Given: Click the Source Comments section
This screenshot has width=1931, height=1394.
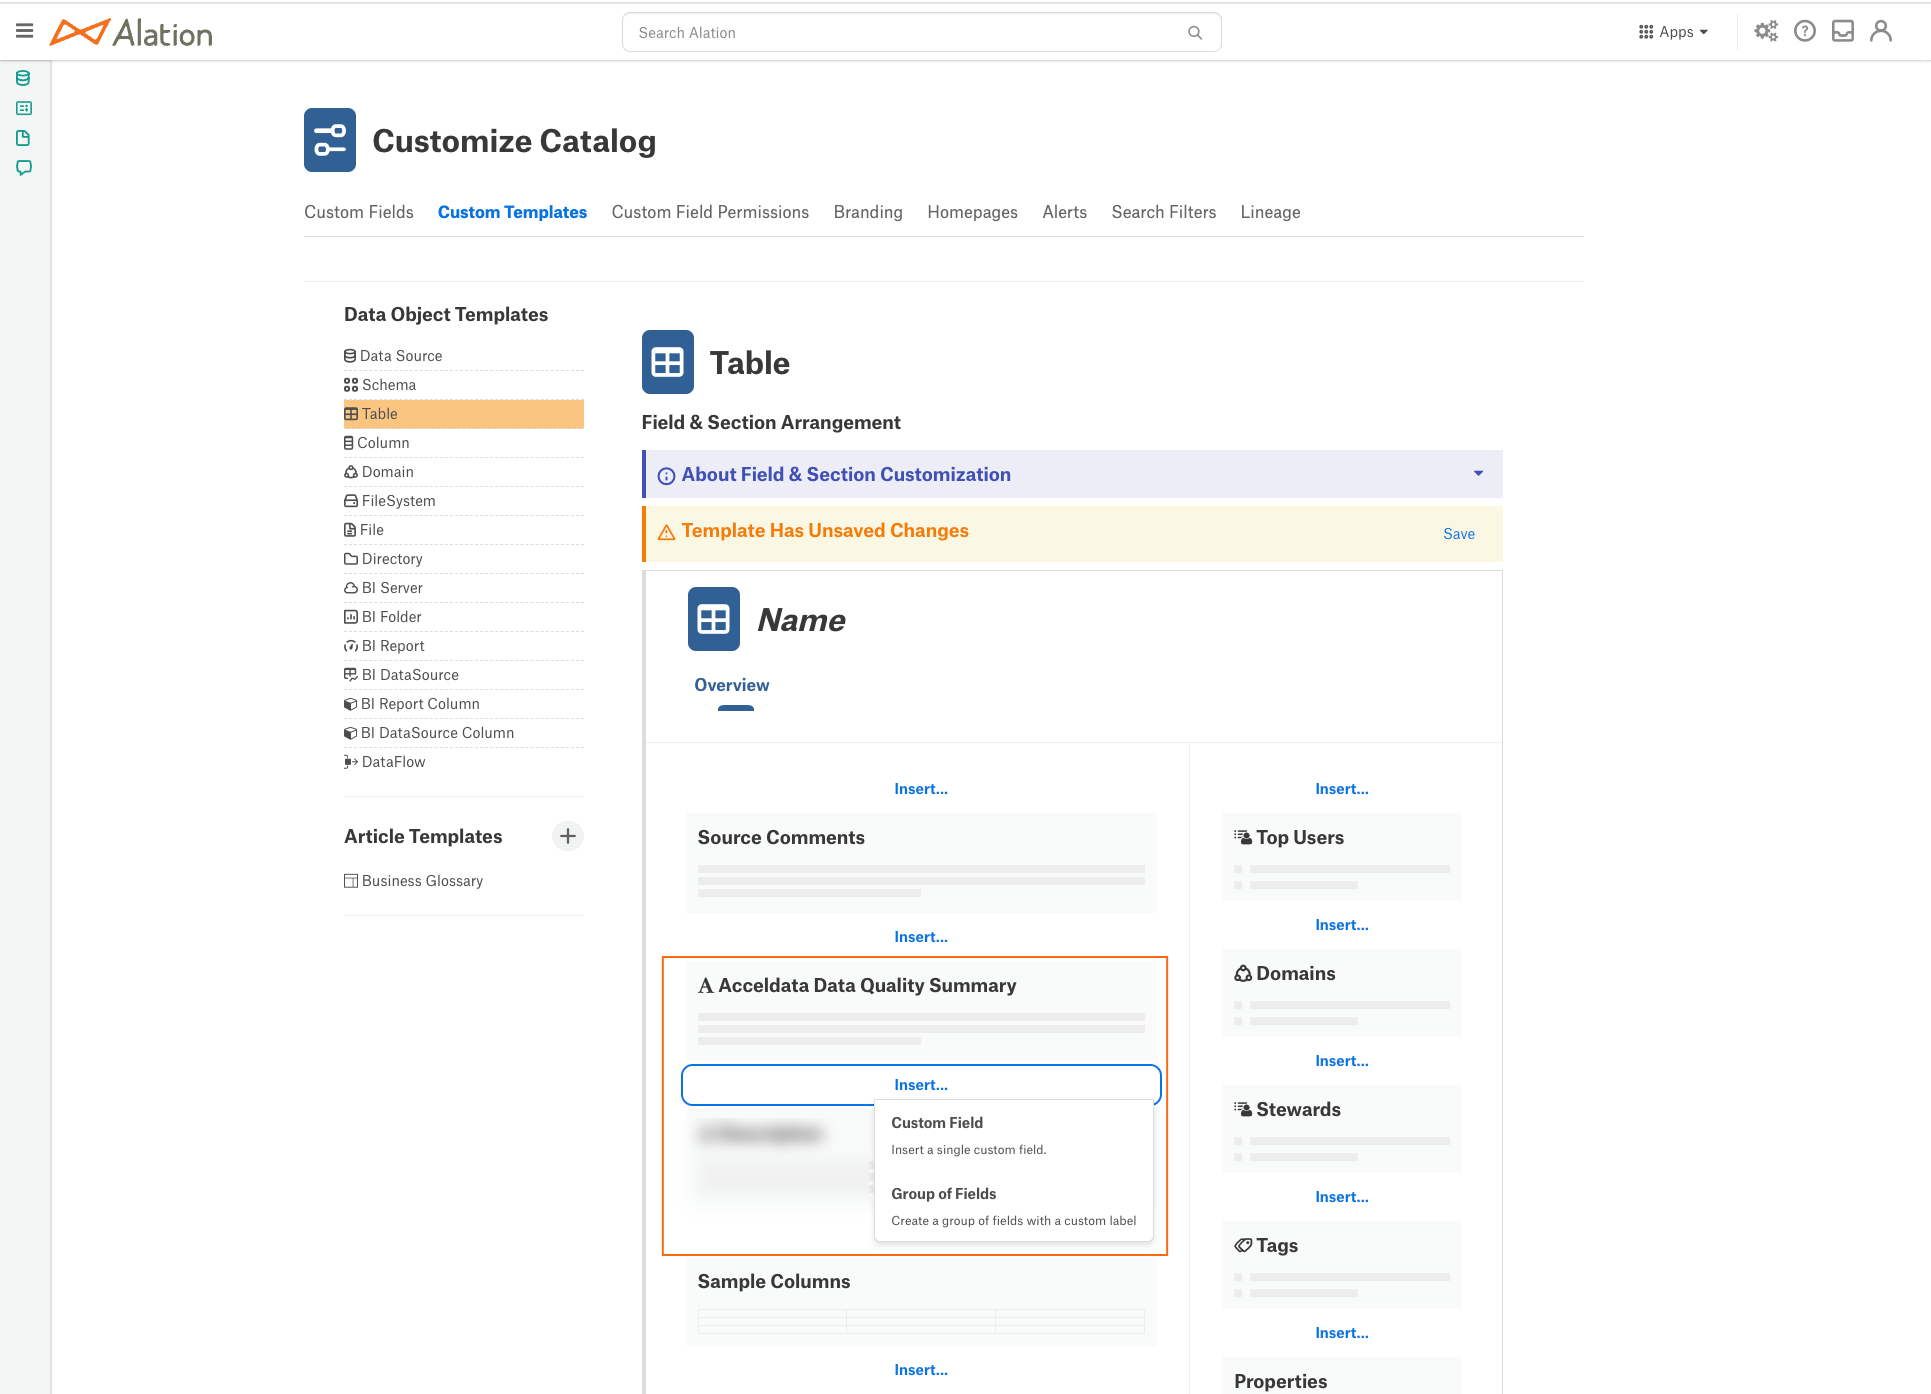Looking at the screenshot, I should (921, 863).
